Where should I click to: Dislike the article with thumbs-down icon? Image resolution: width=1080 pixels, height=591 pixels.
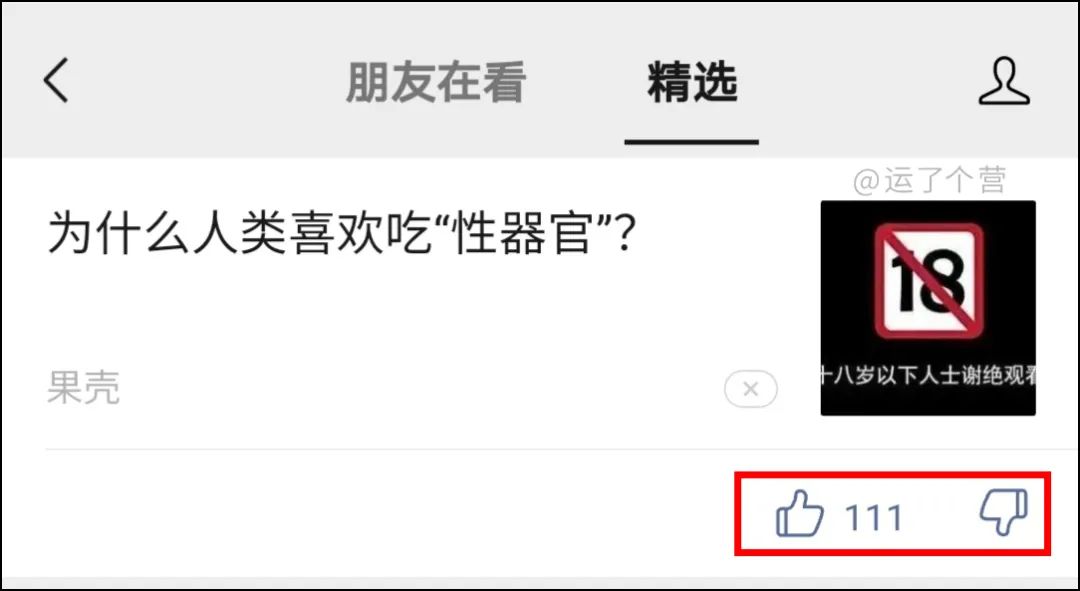(x=1004, y=512)
